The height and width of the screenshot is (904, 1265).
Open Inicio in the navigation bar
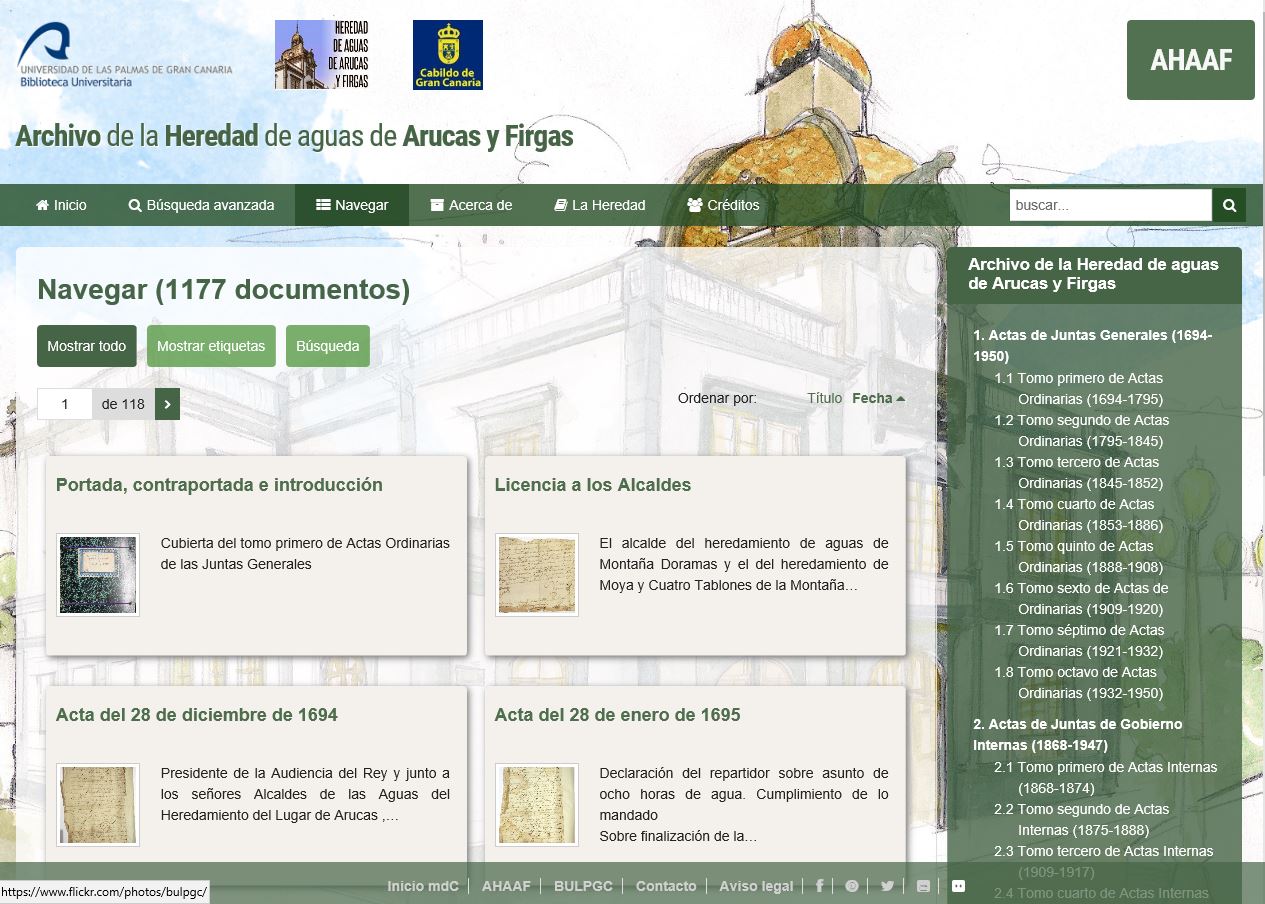[61, 205]
